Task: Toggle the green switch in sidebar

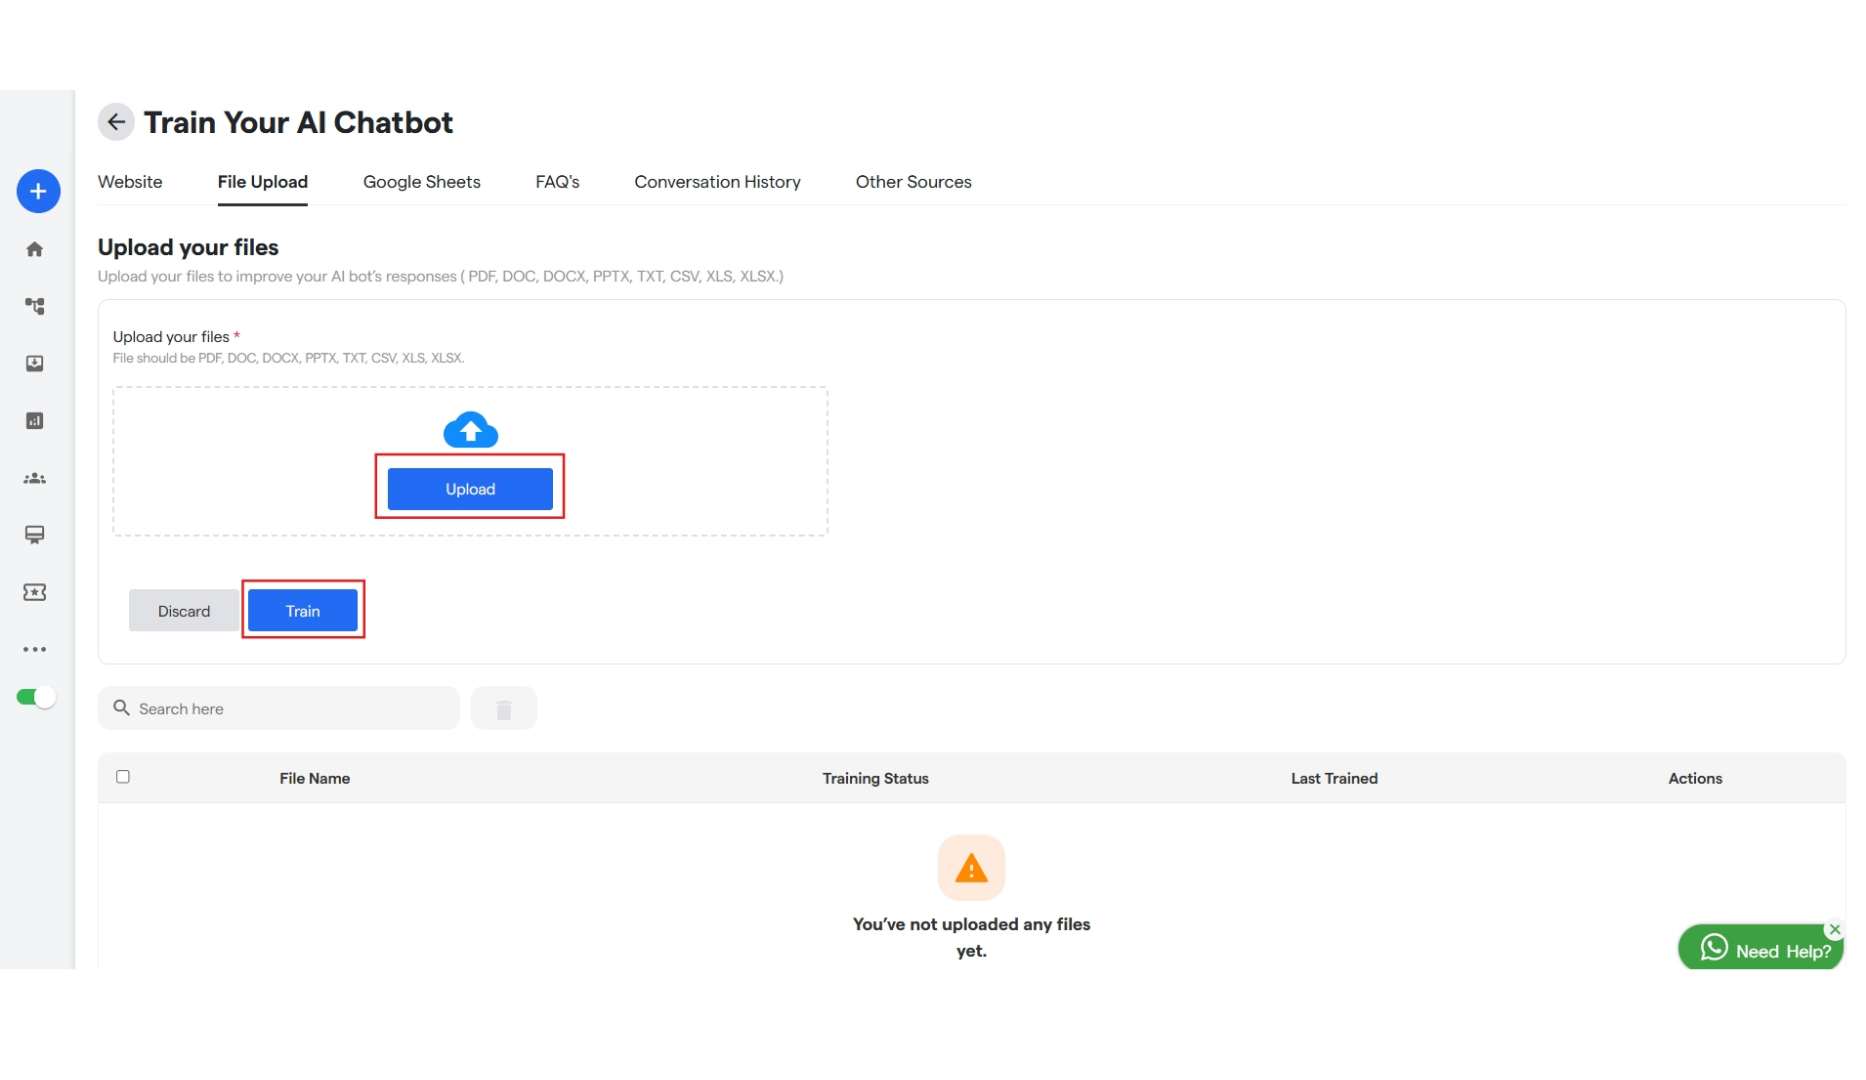Action: [36, 697]
